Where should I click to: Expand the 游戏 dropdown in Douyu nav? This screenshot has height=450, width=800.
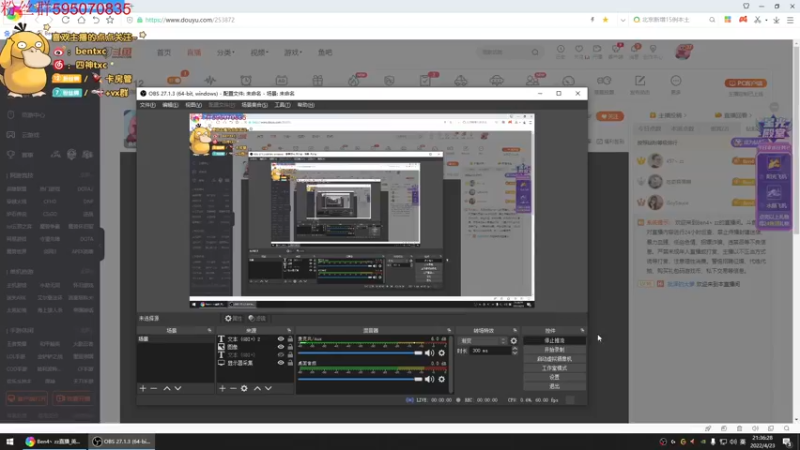click(x=293, y=53)
